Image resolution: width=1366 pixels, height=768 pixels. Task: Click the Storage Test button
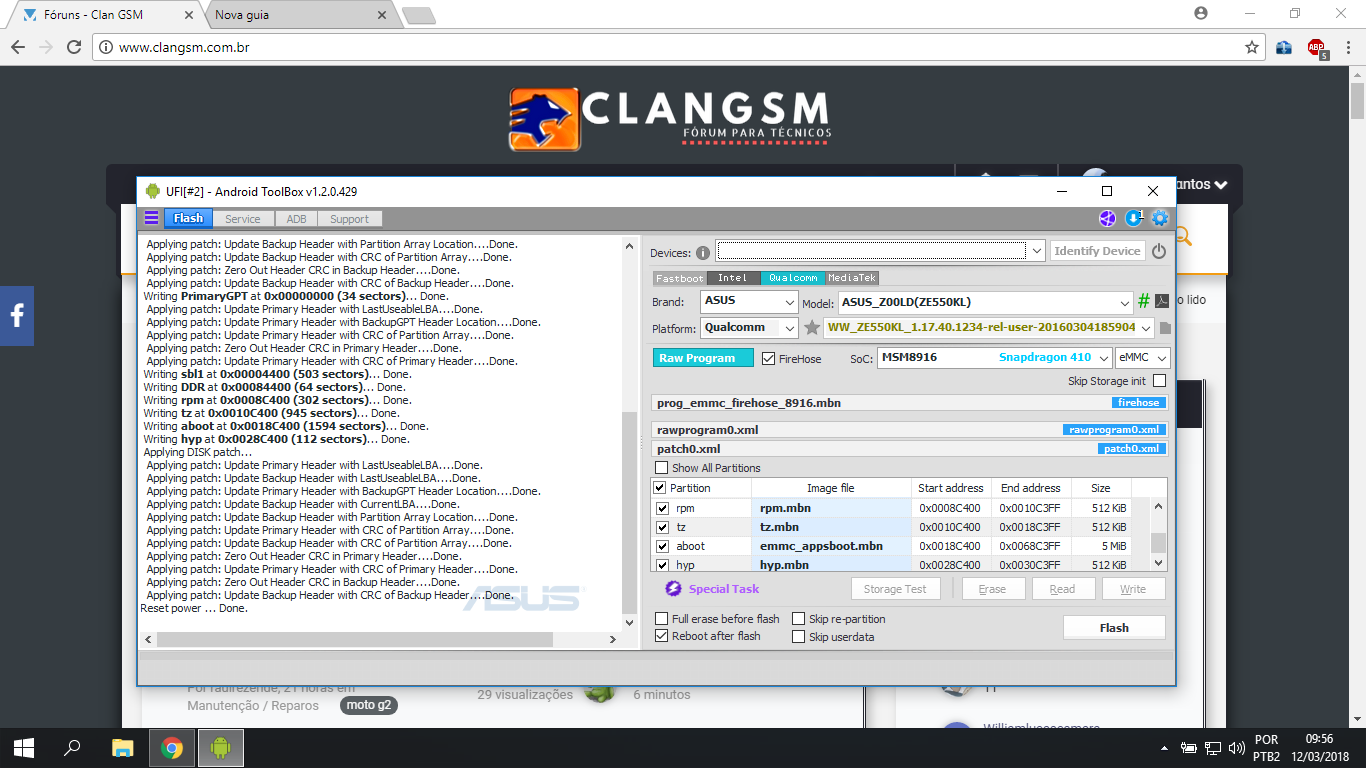(895, 589)
